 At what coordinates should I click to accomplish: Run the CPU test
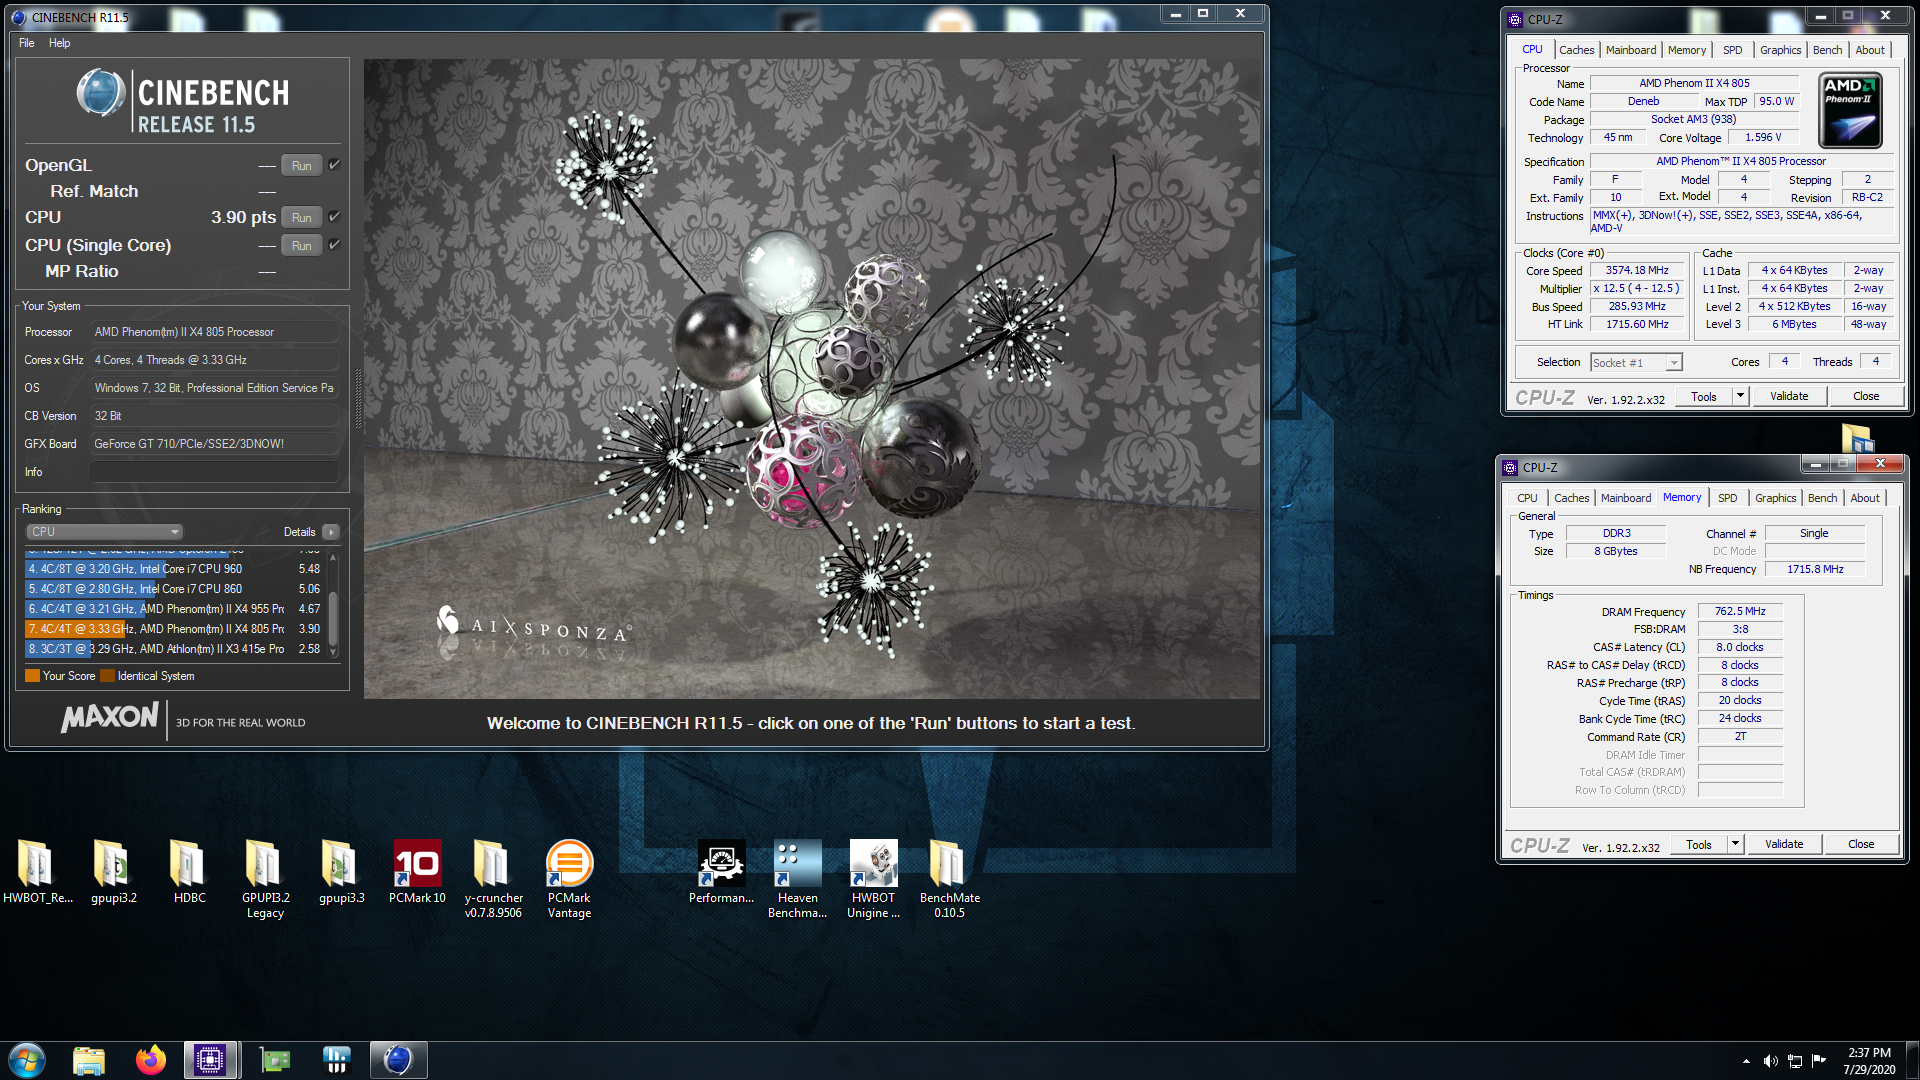302,217
